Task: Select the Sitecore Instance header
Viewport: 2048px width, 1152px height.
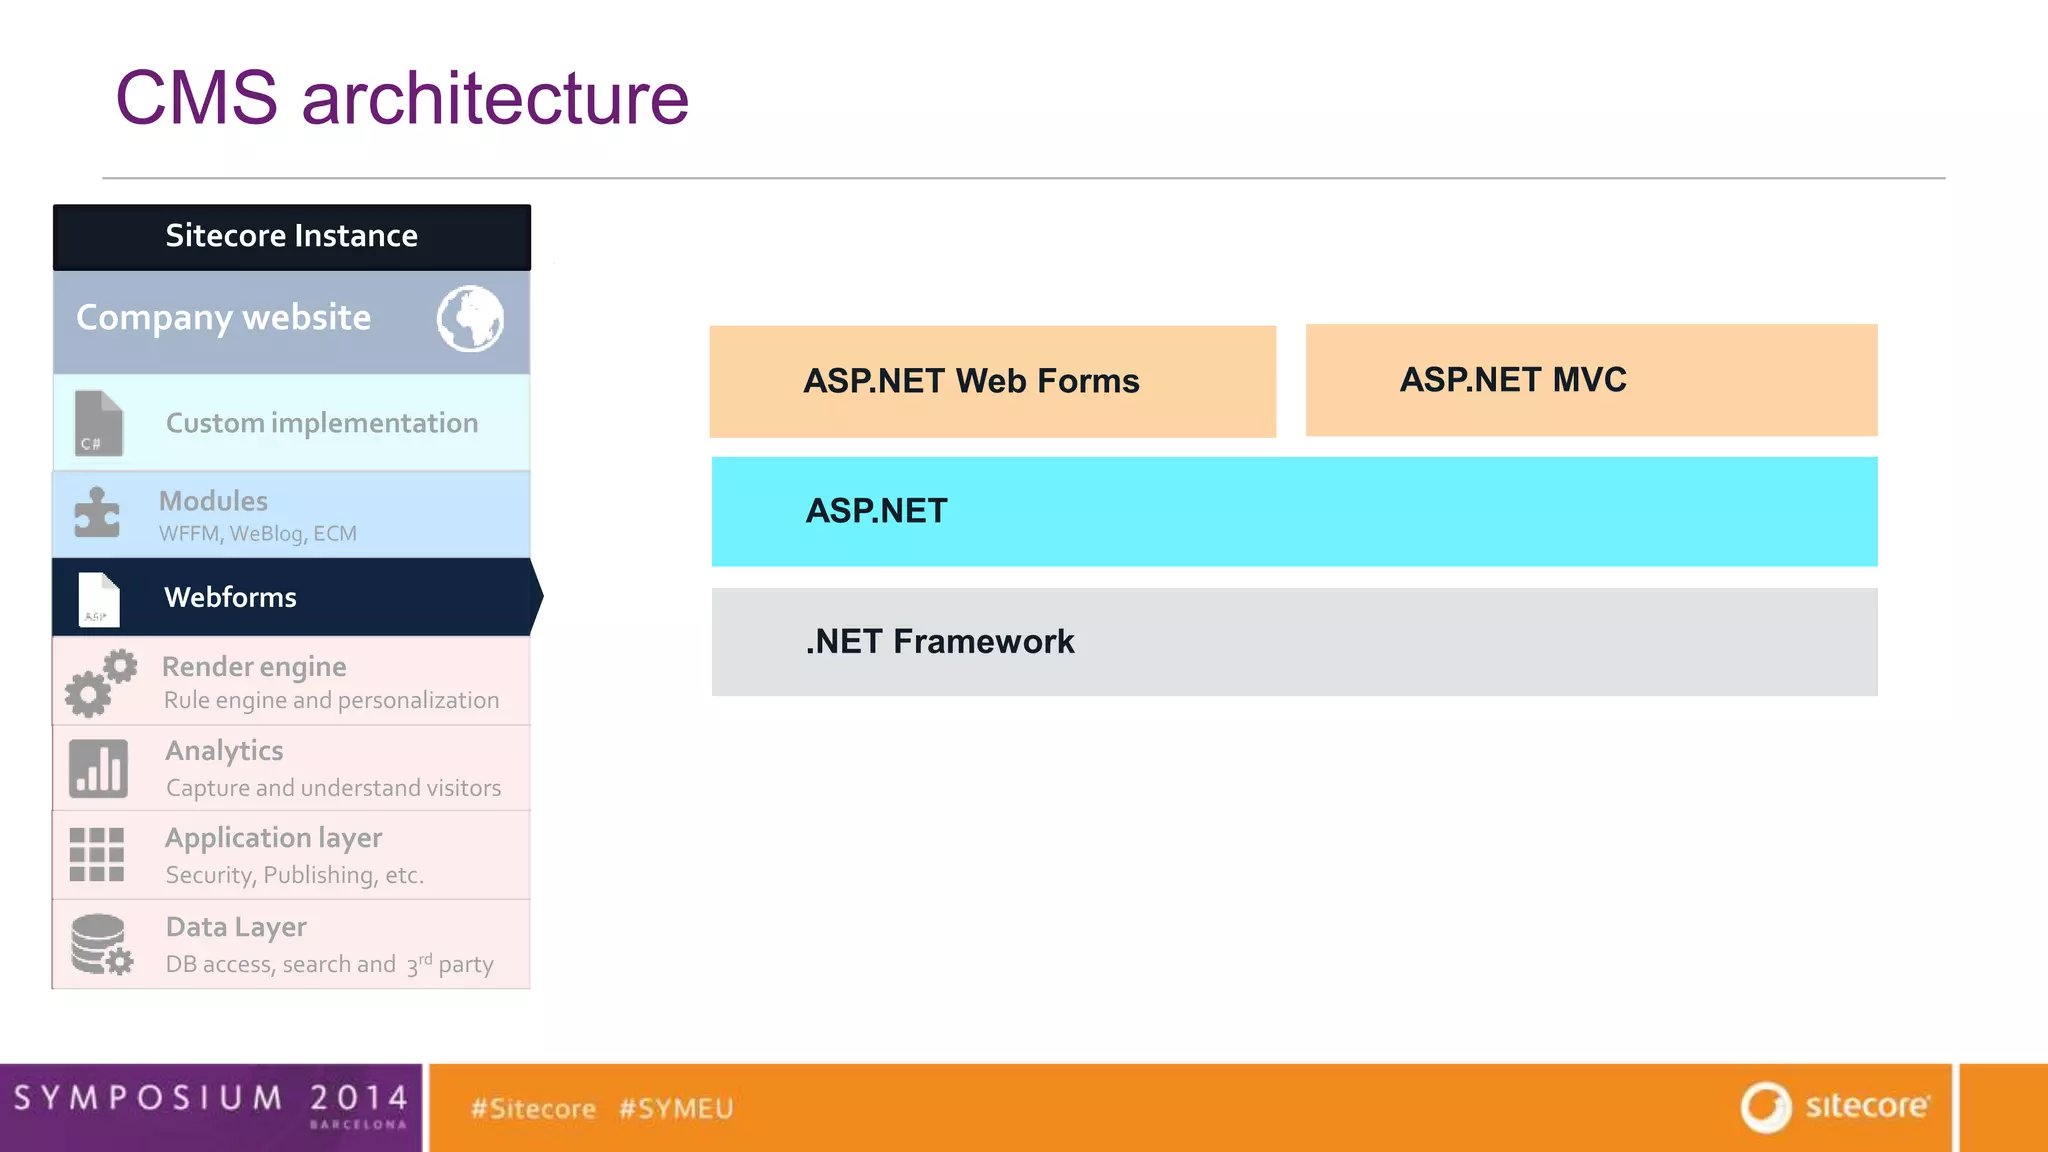Action: click(x=291, y=236)
